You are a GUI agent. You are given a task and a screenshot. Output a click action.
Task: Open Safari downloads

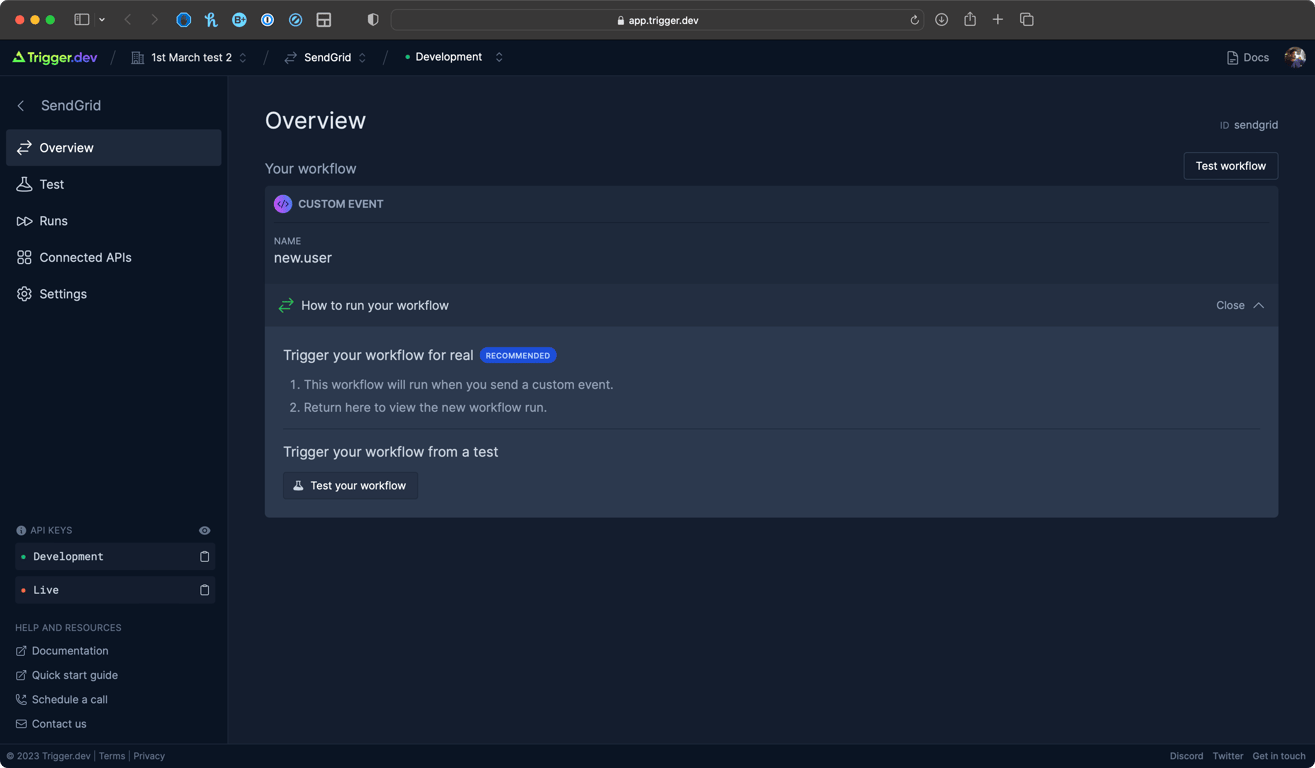pyautogui.click(x=942, y=20)
